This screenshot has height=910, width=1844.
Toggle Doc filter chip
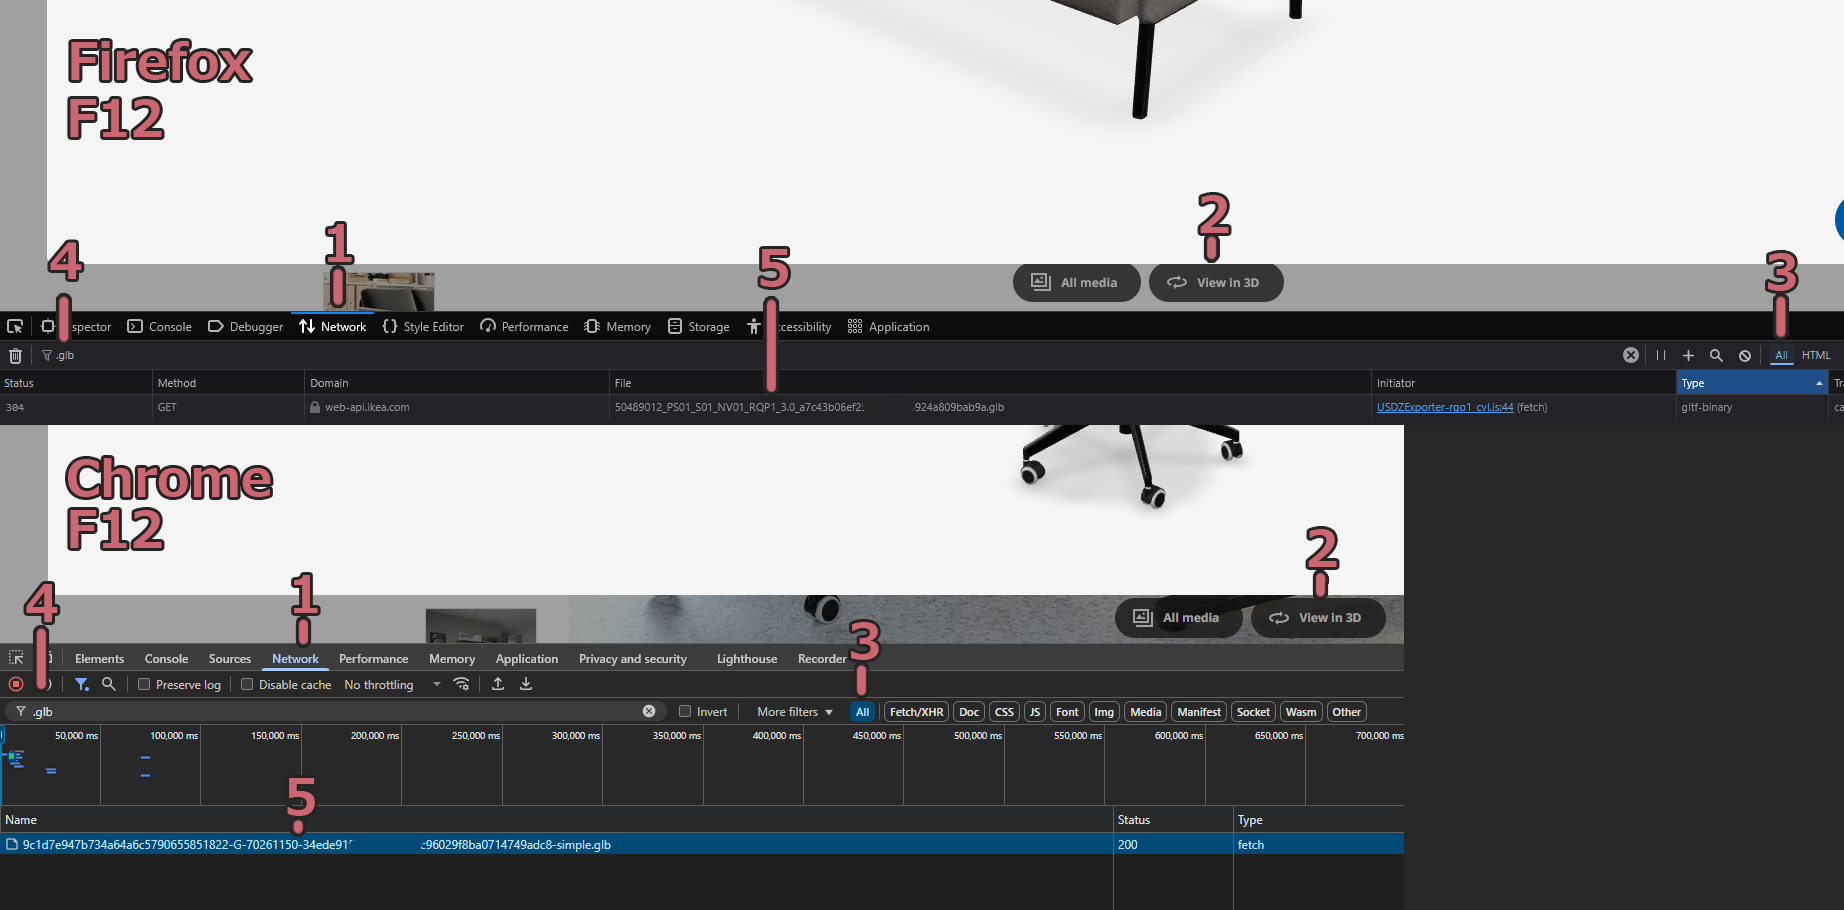[969, 712]
